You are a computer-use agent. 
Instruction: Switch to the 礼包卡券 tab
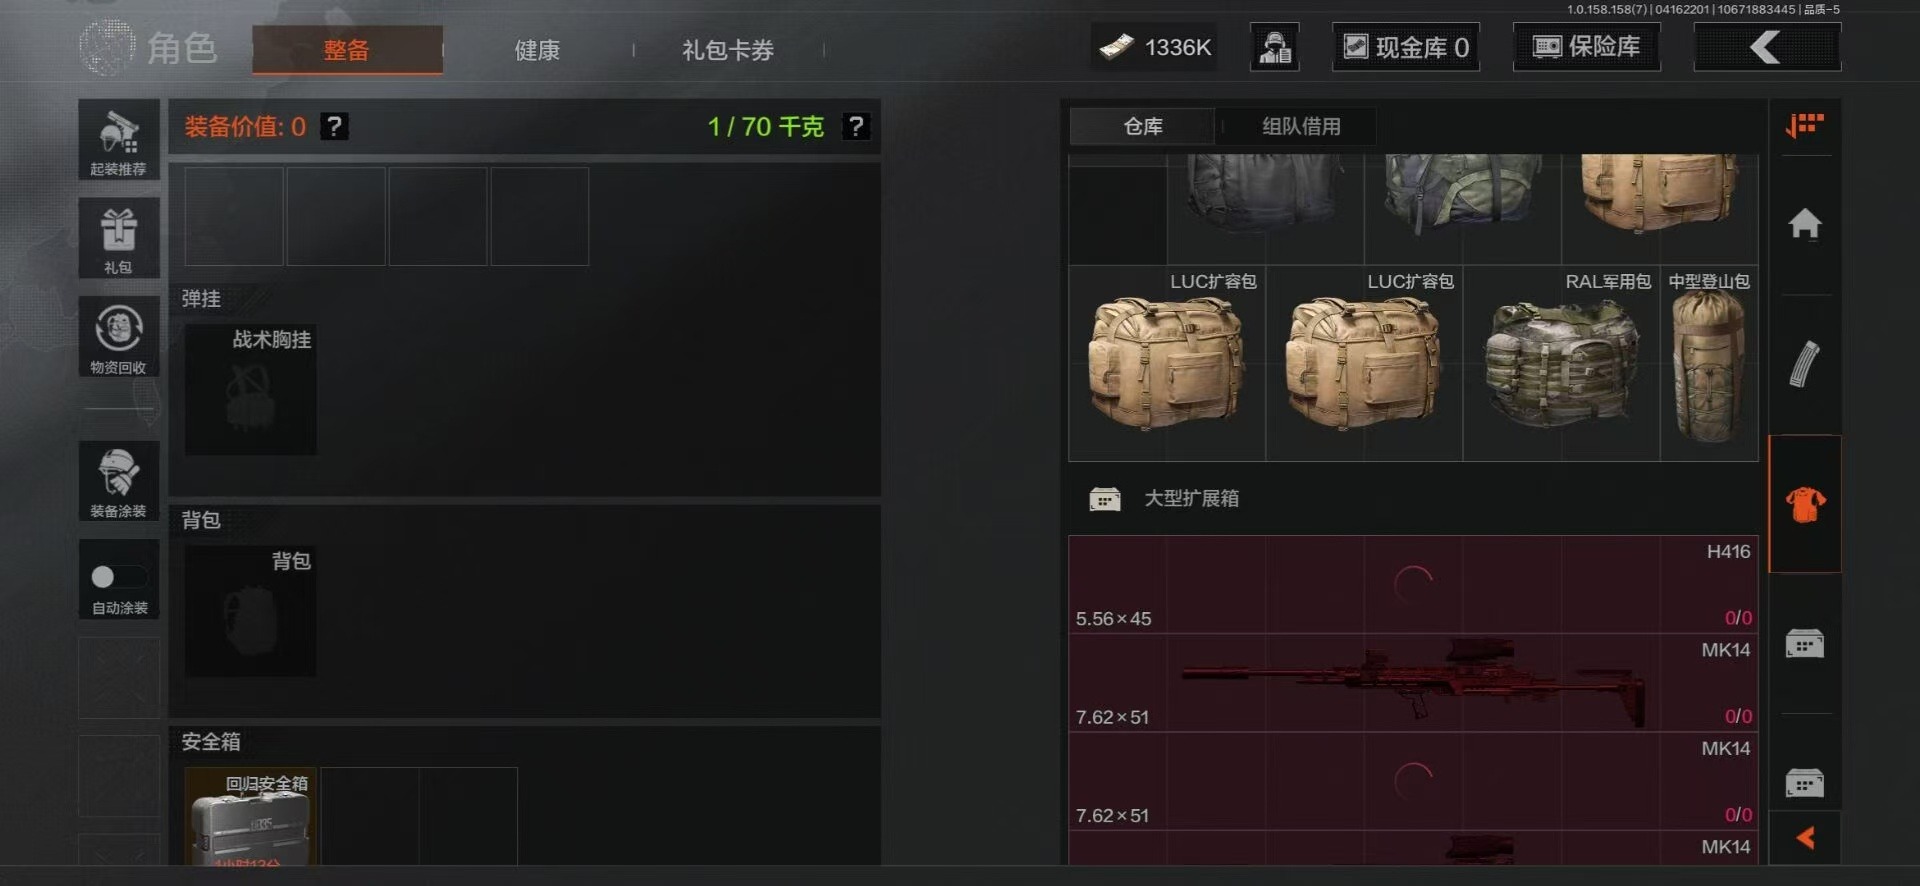pos(728,50)
